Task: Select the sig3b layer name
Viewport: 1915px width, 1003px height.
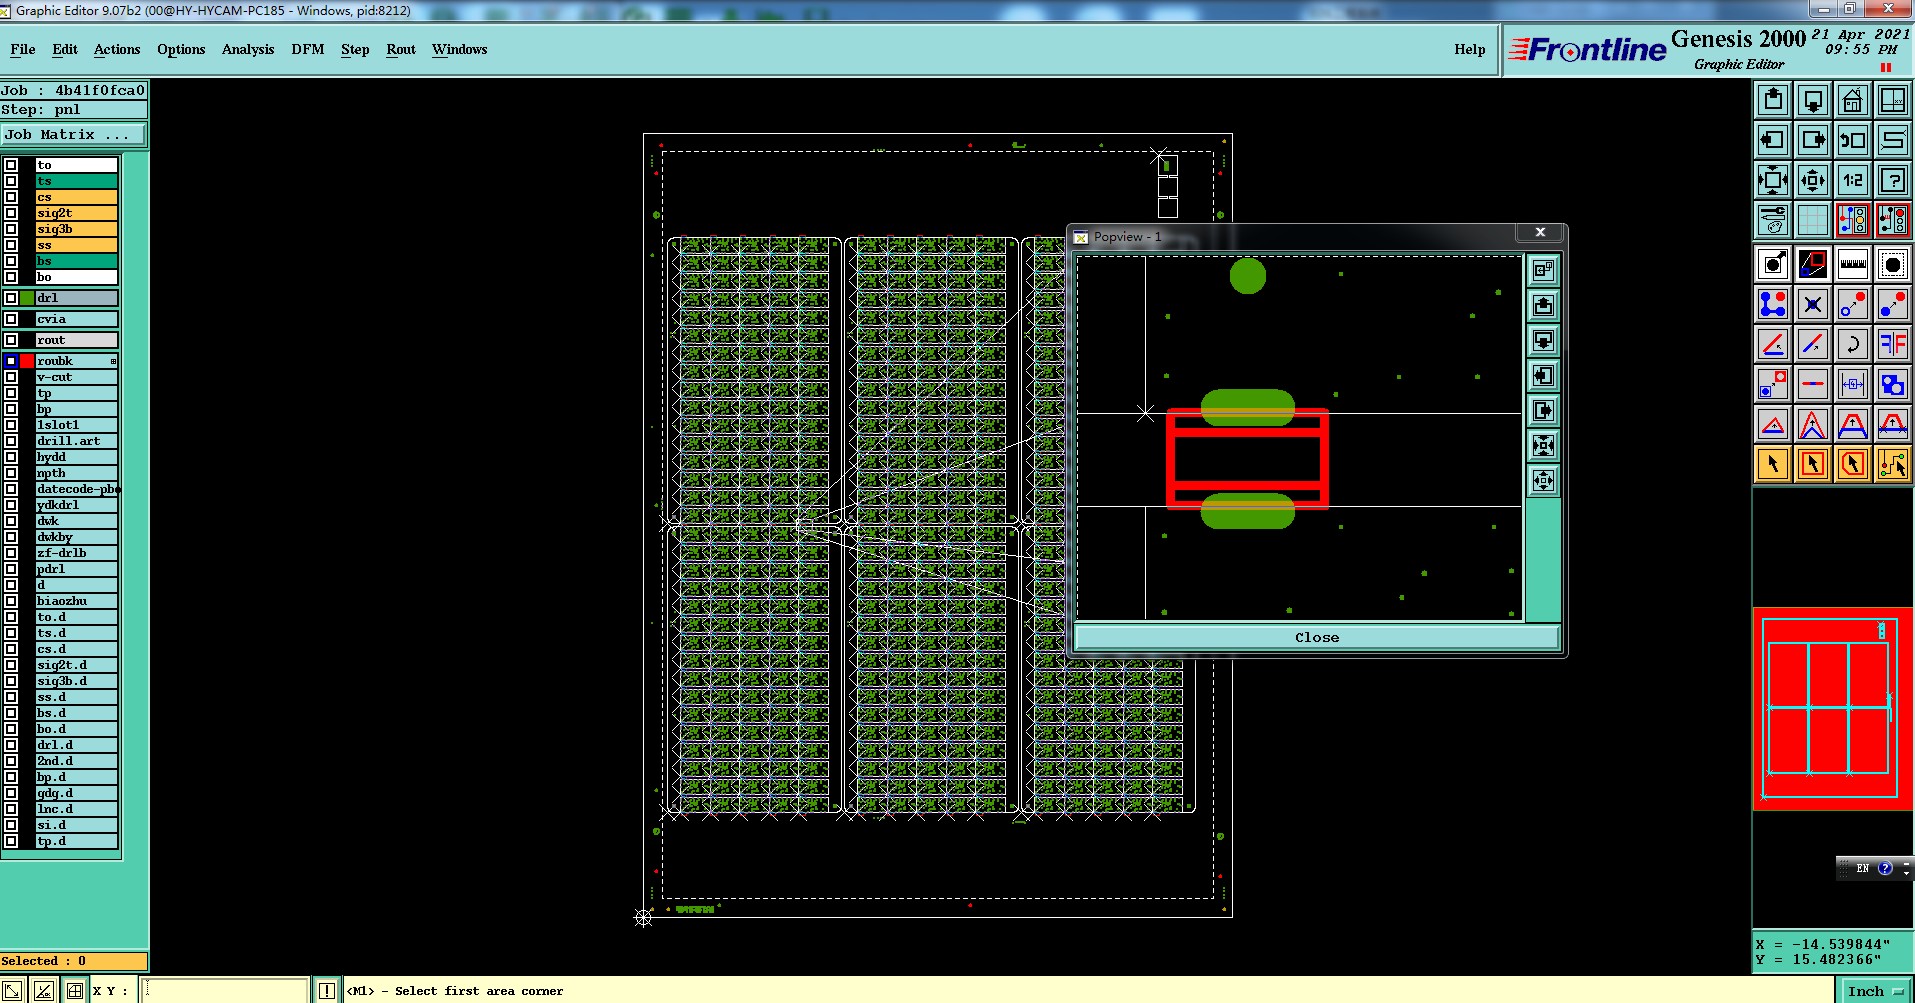Action: tap(77, 229)
